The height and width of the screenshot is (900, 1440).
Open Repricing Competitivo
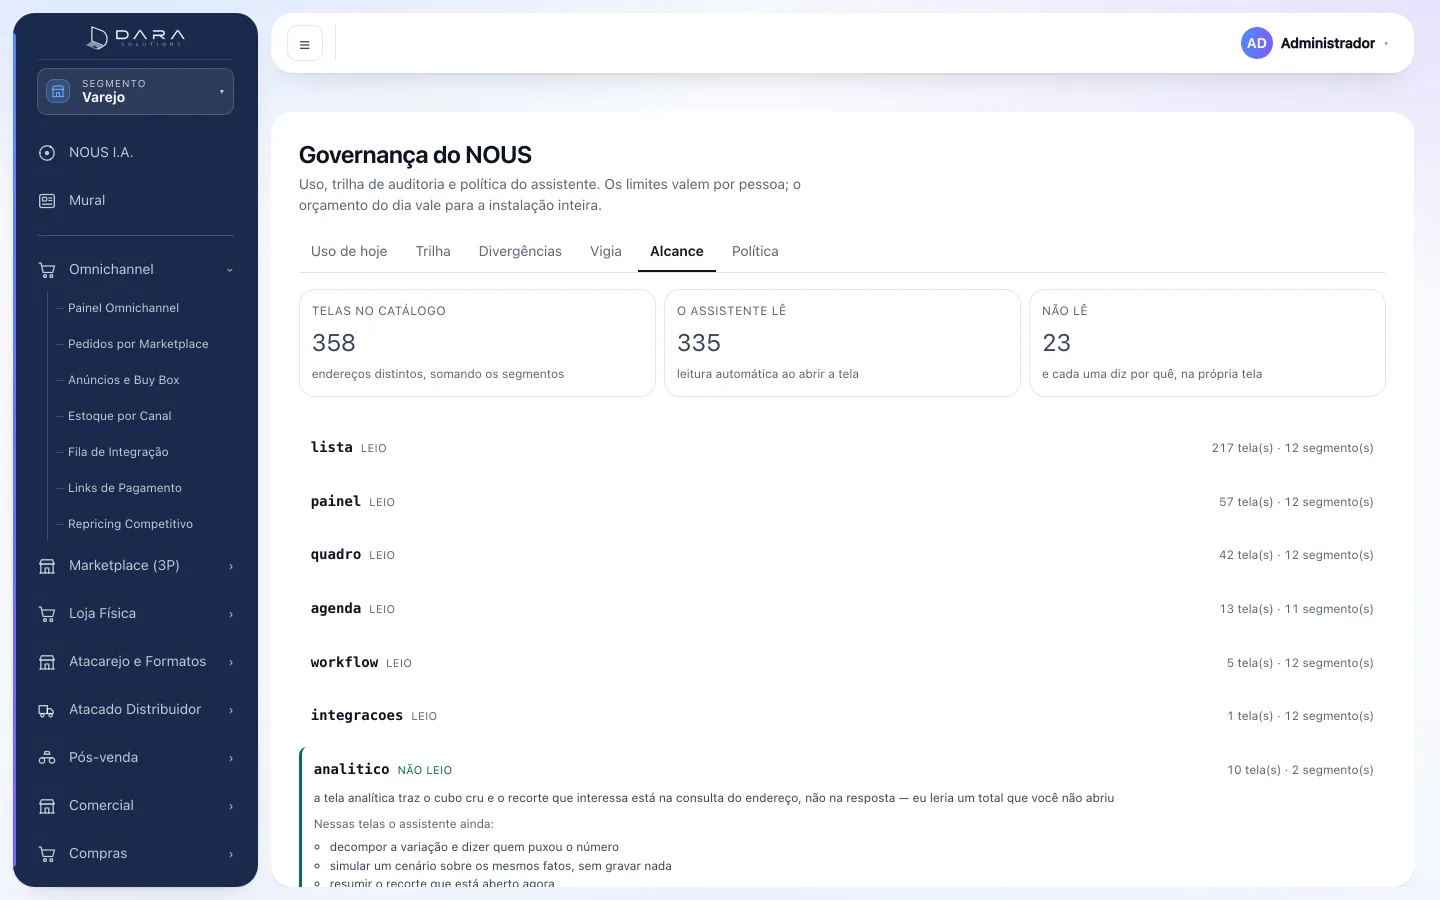point(130,524)
